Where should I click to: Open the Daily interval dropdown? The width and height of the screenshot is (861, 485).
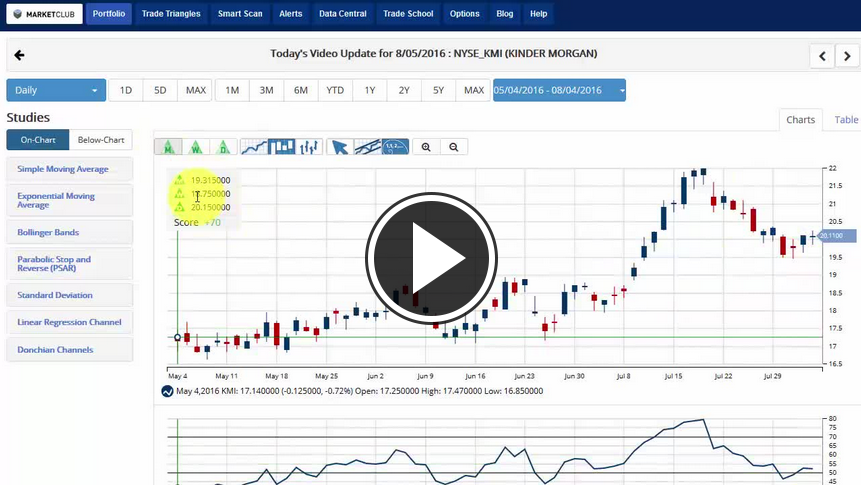[x=56, y=90]
